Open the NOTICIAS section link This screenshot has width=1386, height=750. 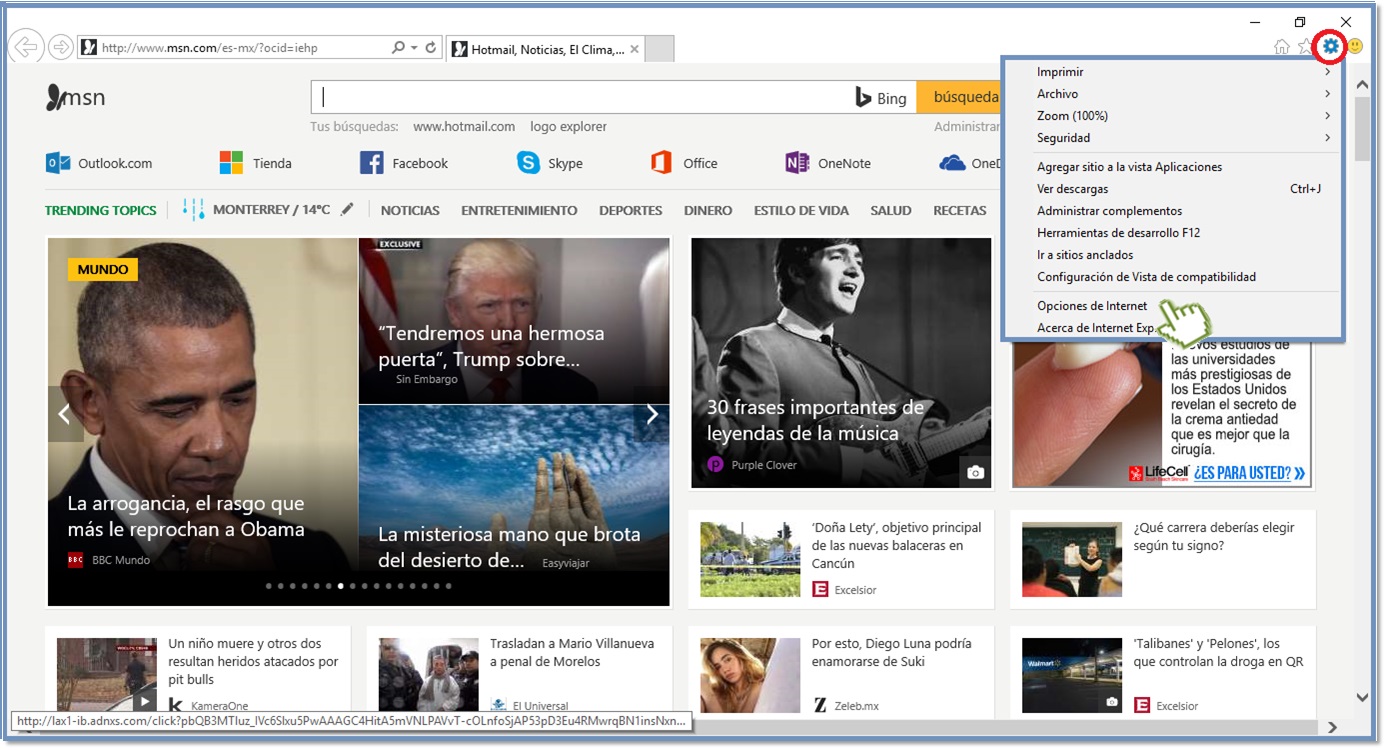(410, 210)
